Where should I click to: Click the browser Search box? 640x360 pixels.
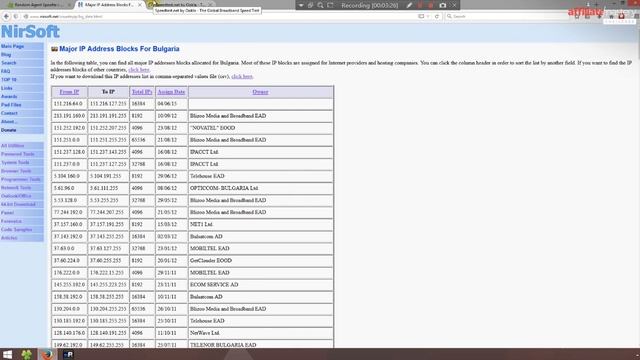point(506,16)
